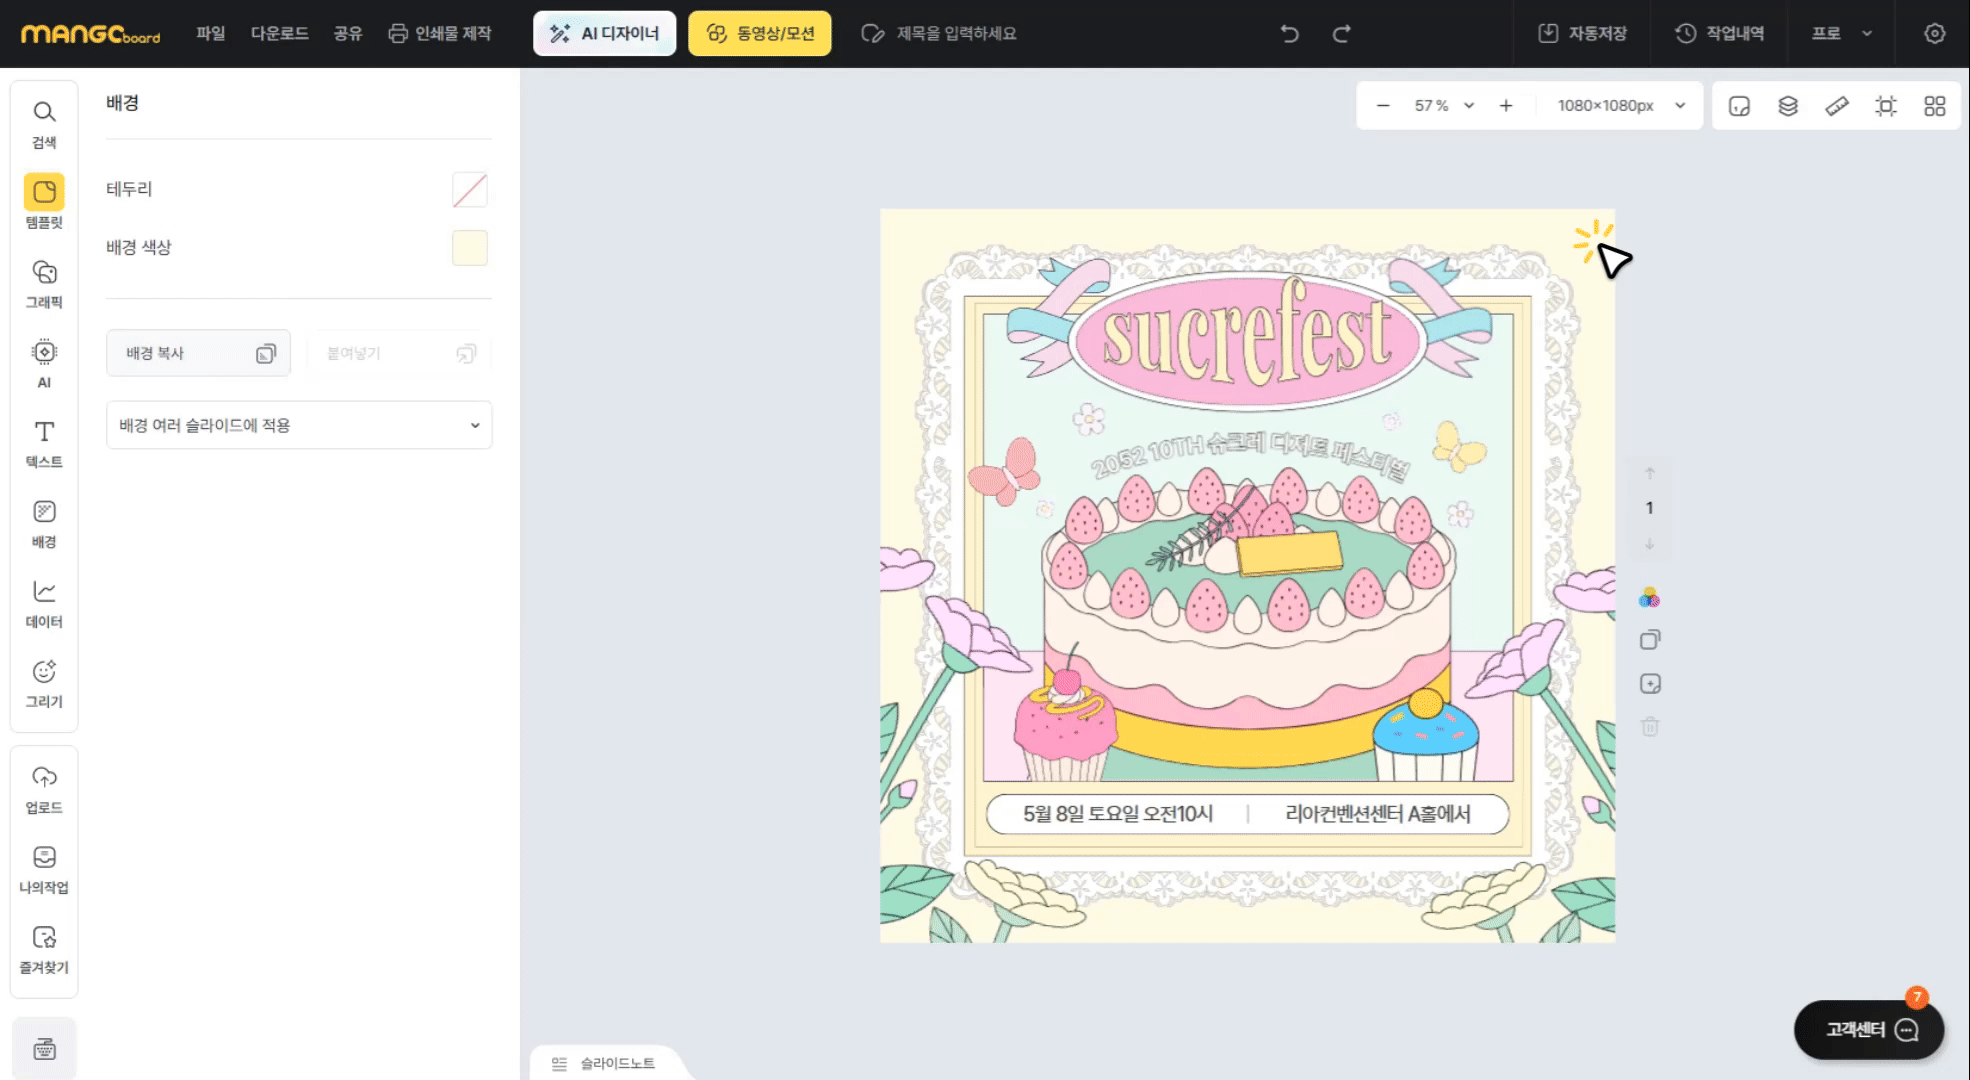The image size is (1970, 1080).
Task: Click the title input 제목을 입력하세요
Action: click(955, 34)
